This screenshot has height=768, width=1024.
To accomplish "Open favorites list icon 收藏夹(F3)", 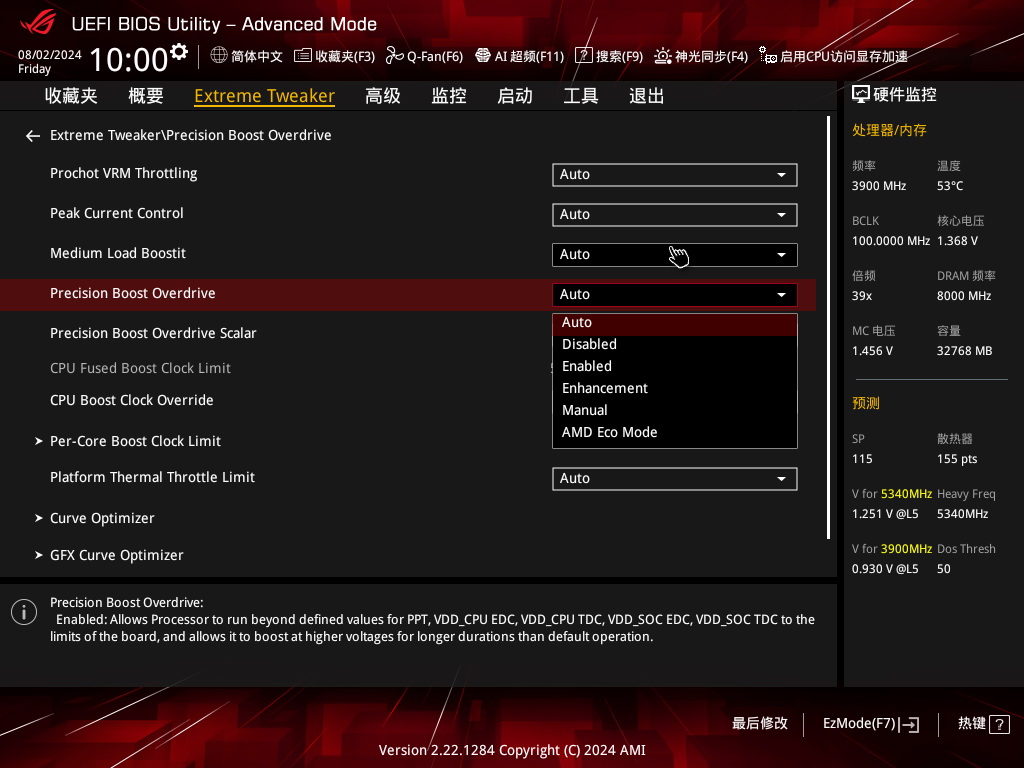I will 302,56.
